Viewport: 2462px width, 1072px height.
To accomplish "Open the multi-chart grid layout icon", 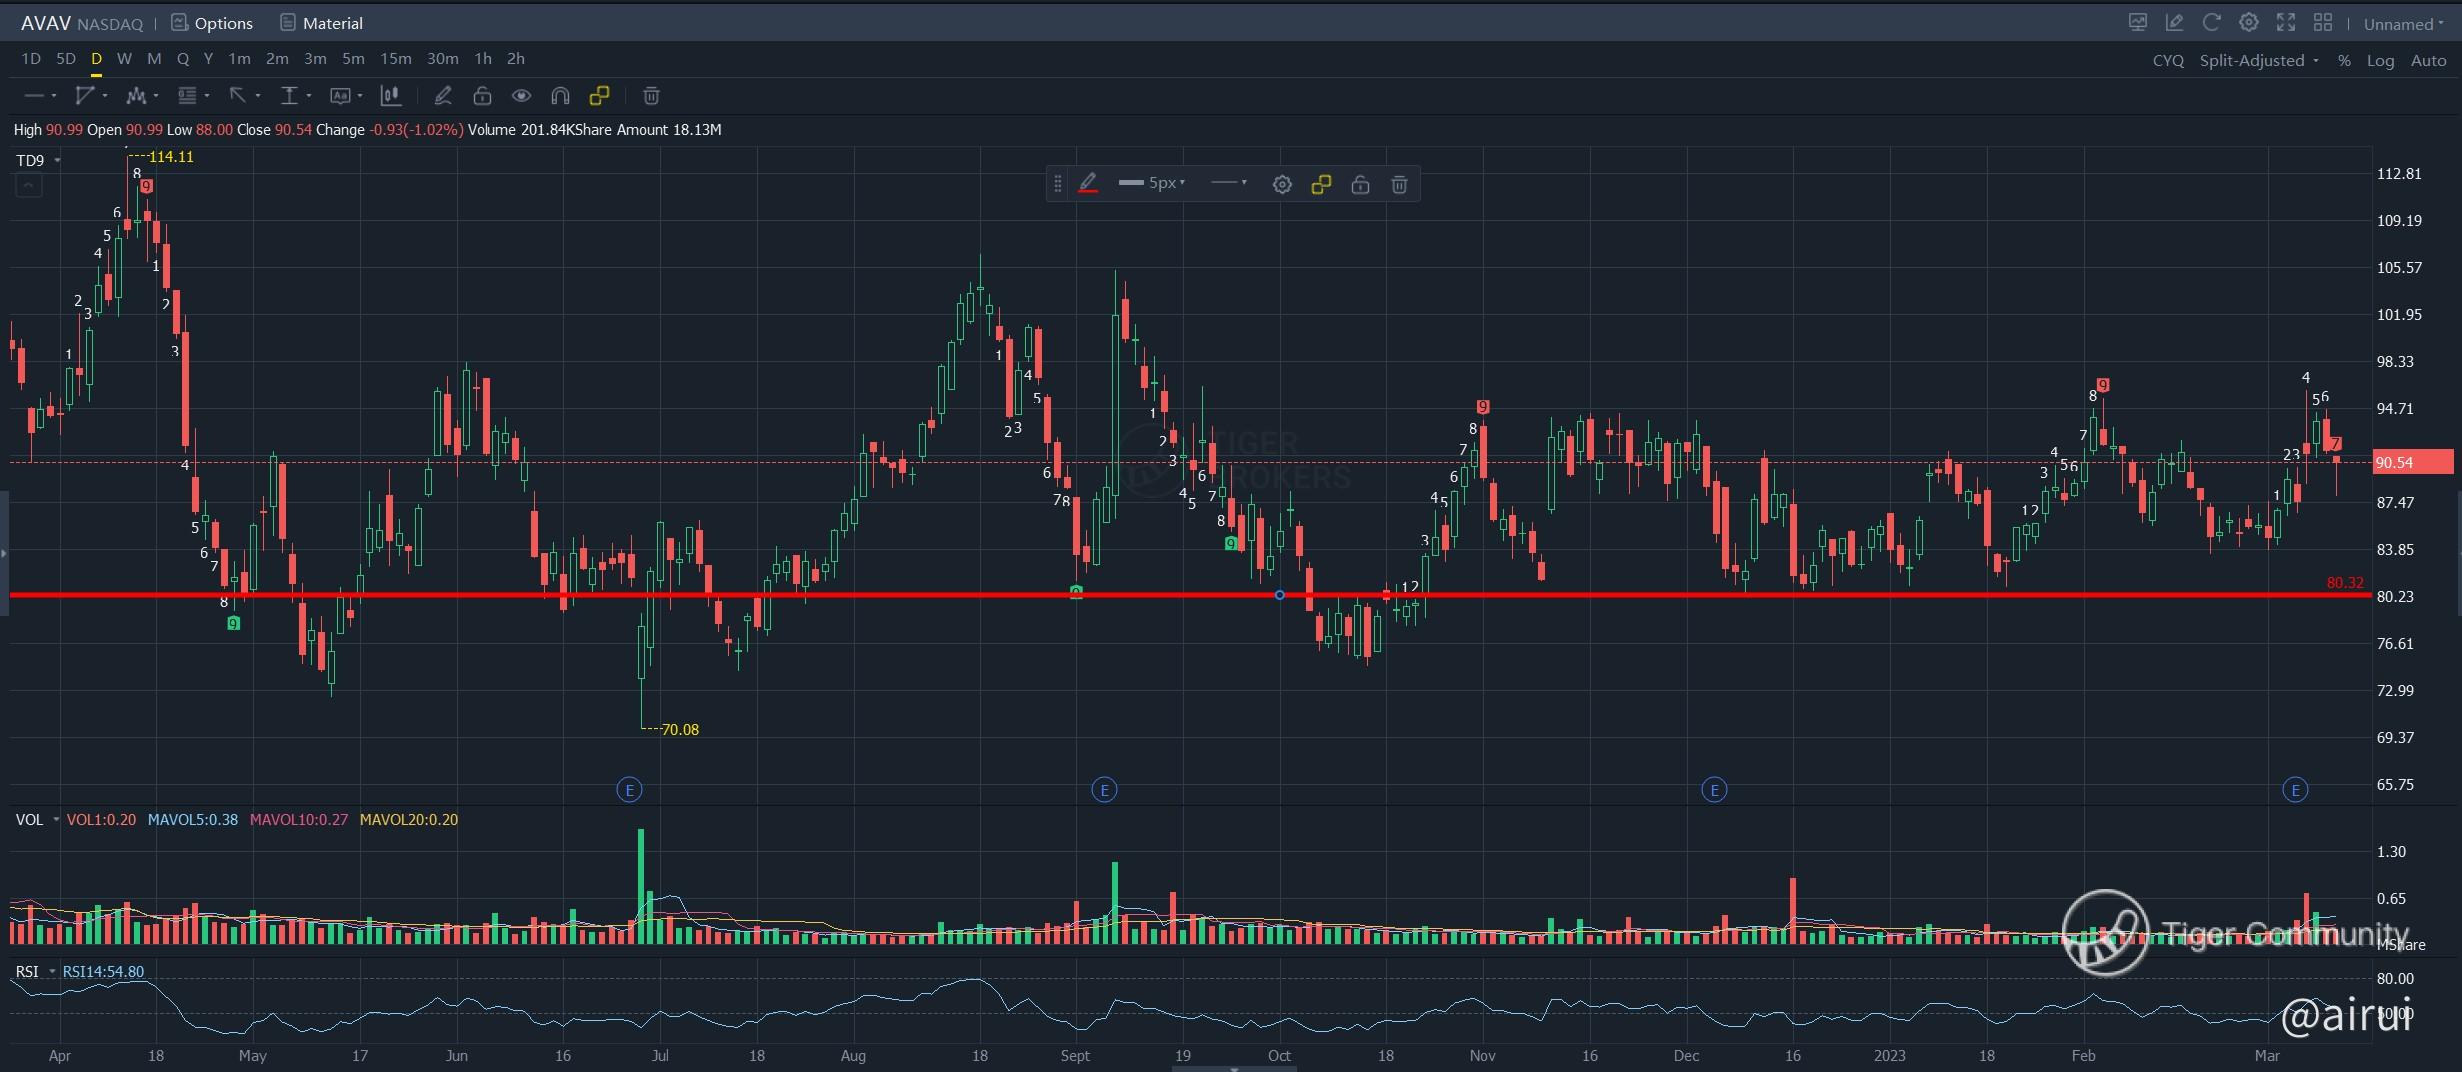I will tap(2323, 23).
